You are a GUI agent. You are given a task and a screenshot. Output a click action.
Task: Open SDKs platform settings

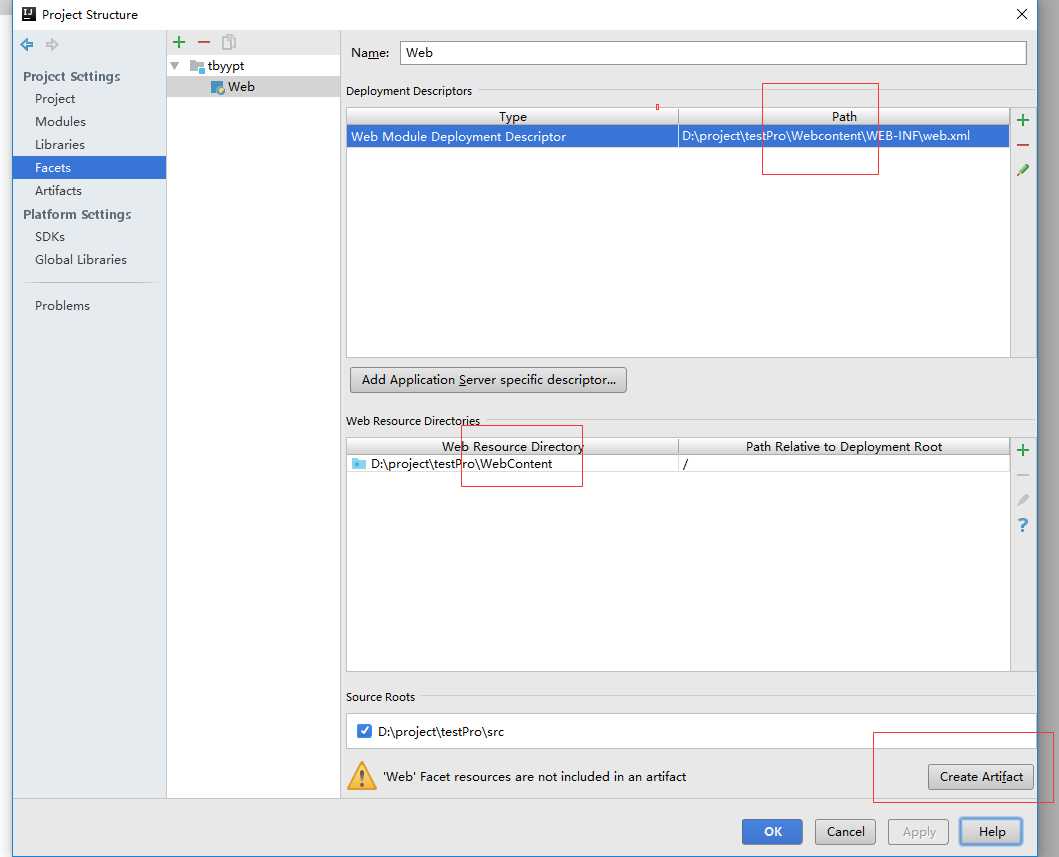(x=50, y=236)
